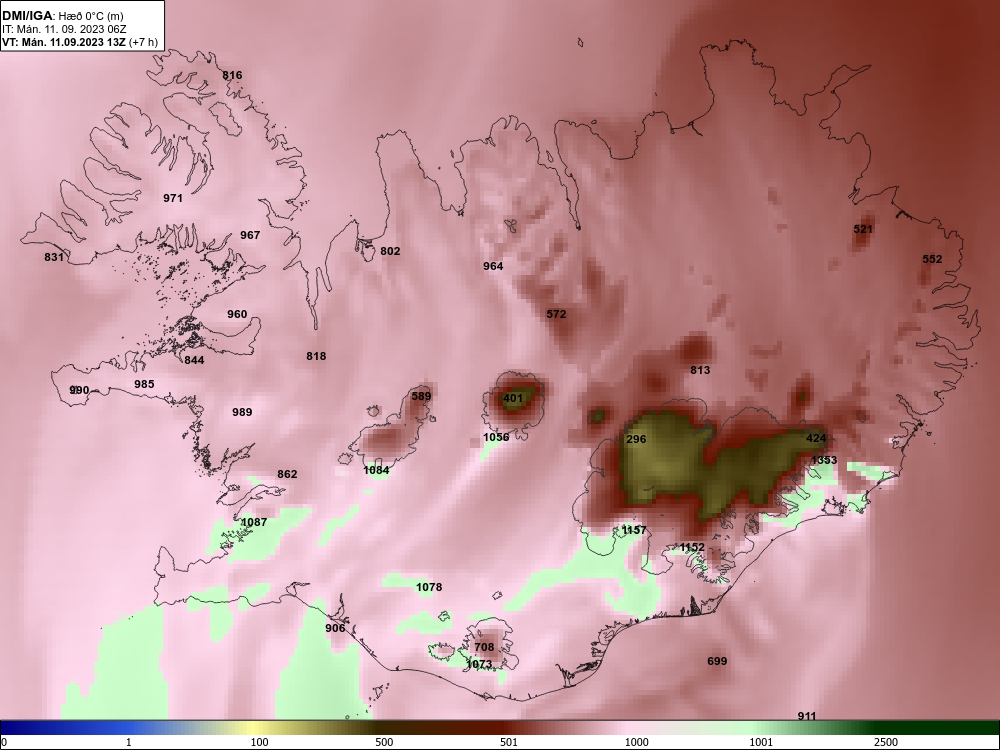Click the 906 value label
Image resolution: width=1000 pixels, height=750 pixels.
click(x=335, y=628)
